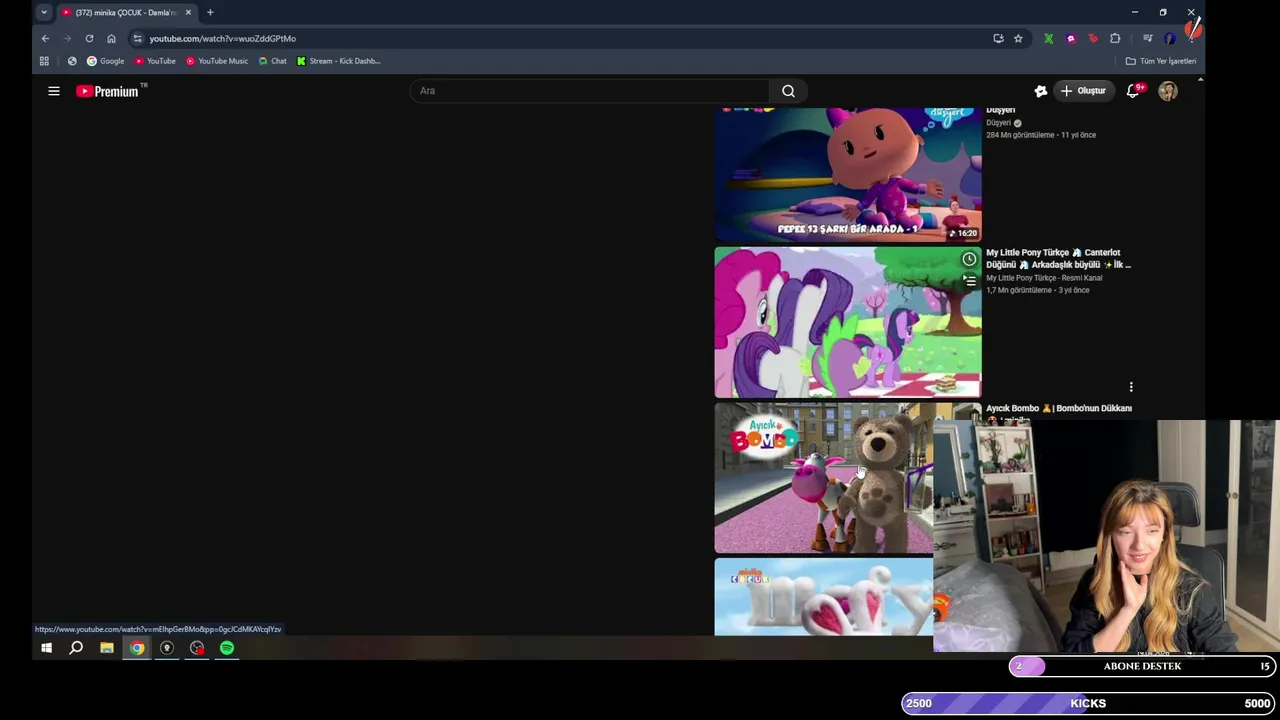Open the YouTube bookmark
Image resolution: width=1280 pixels, height=720 pixels.
click(155, 61)
